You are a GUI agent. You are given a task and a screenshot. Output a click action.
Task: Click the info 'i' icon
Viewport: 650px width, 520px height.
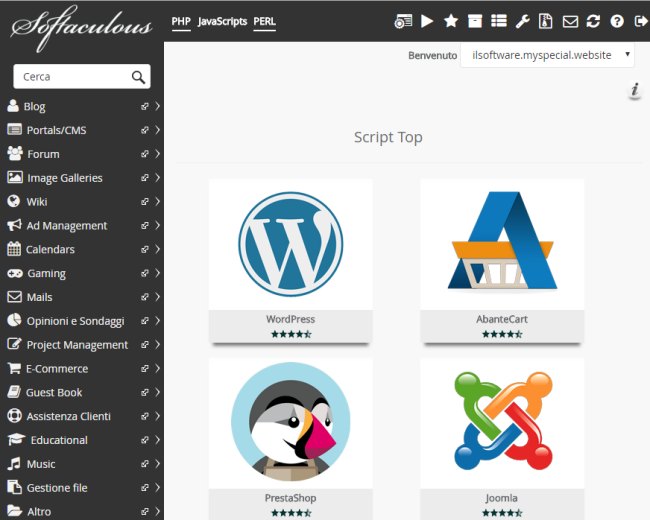pos(635,89)
